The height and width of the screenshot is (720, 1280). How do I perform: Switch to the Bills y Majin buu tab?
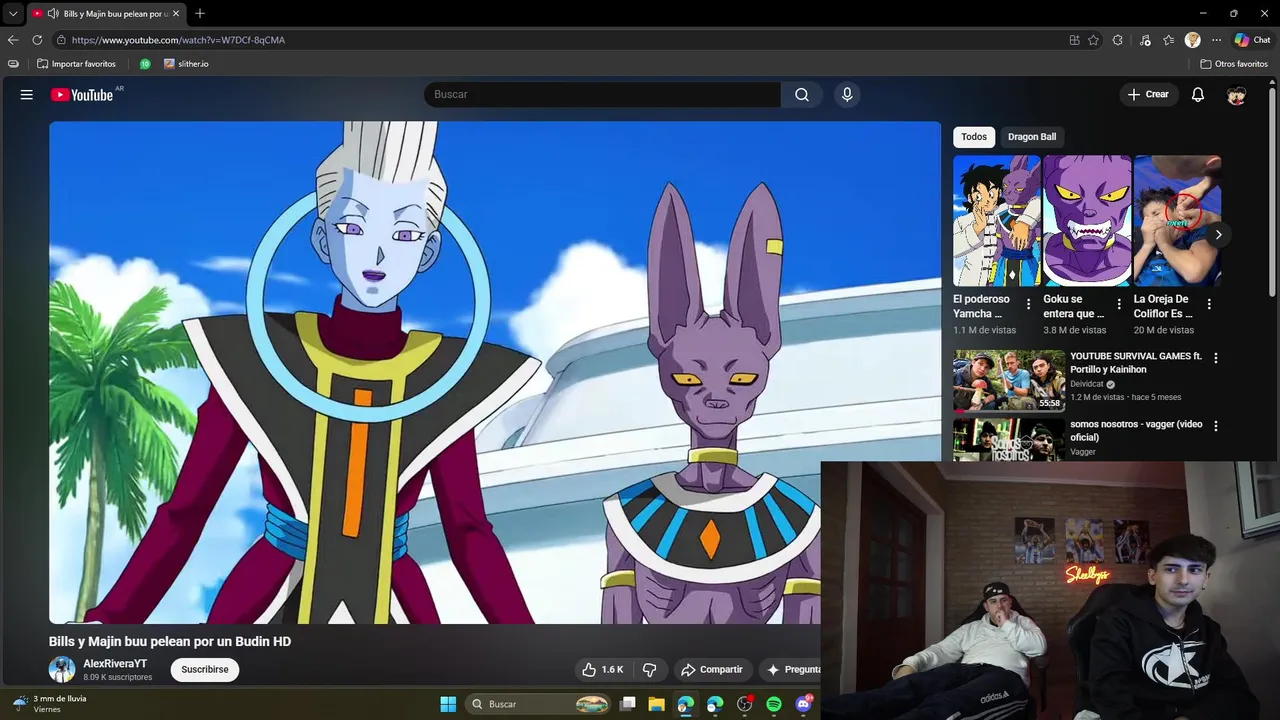click(107, 14)
